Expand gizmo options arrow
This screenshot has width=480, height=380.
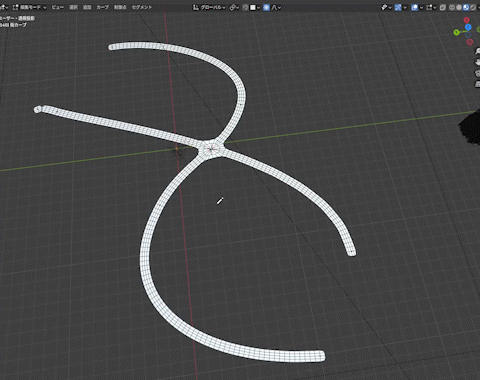(405, 7)
